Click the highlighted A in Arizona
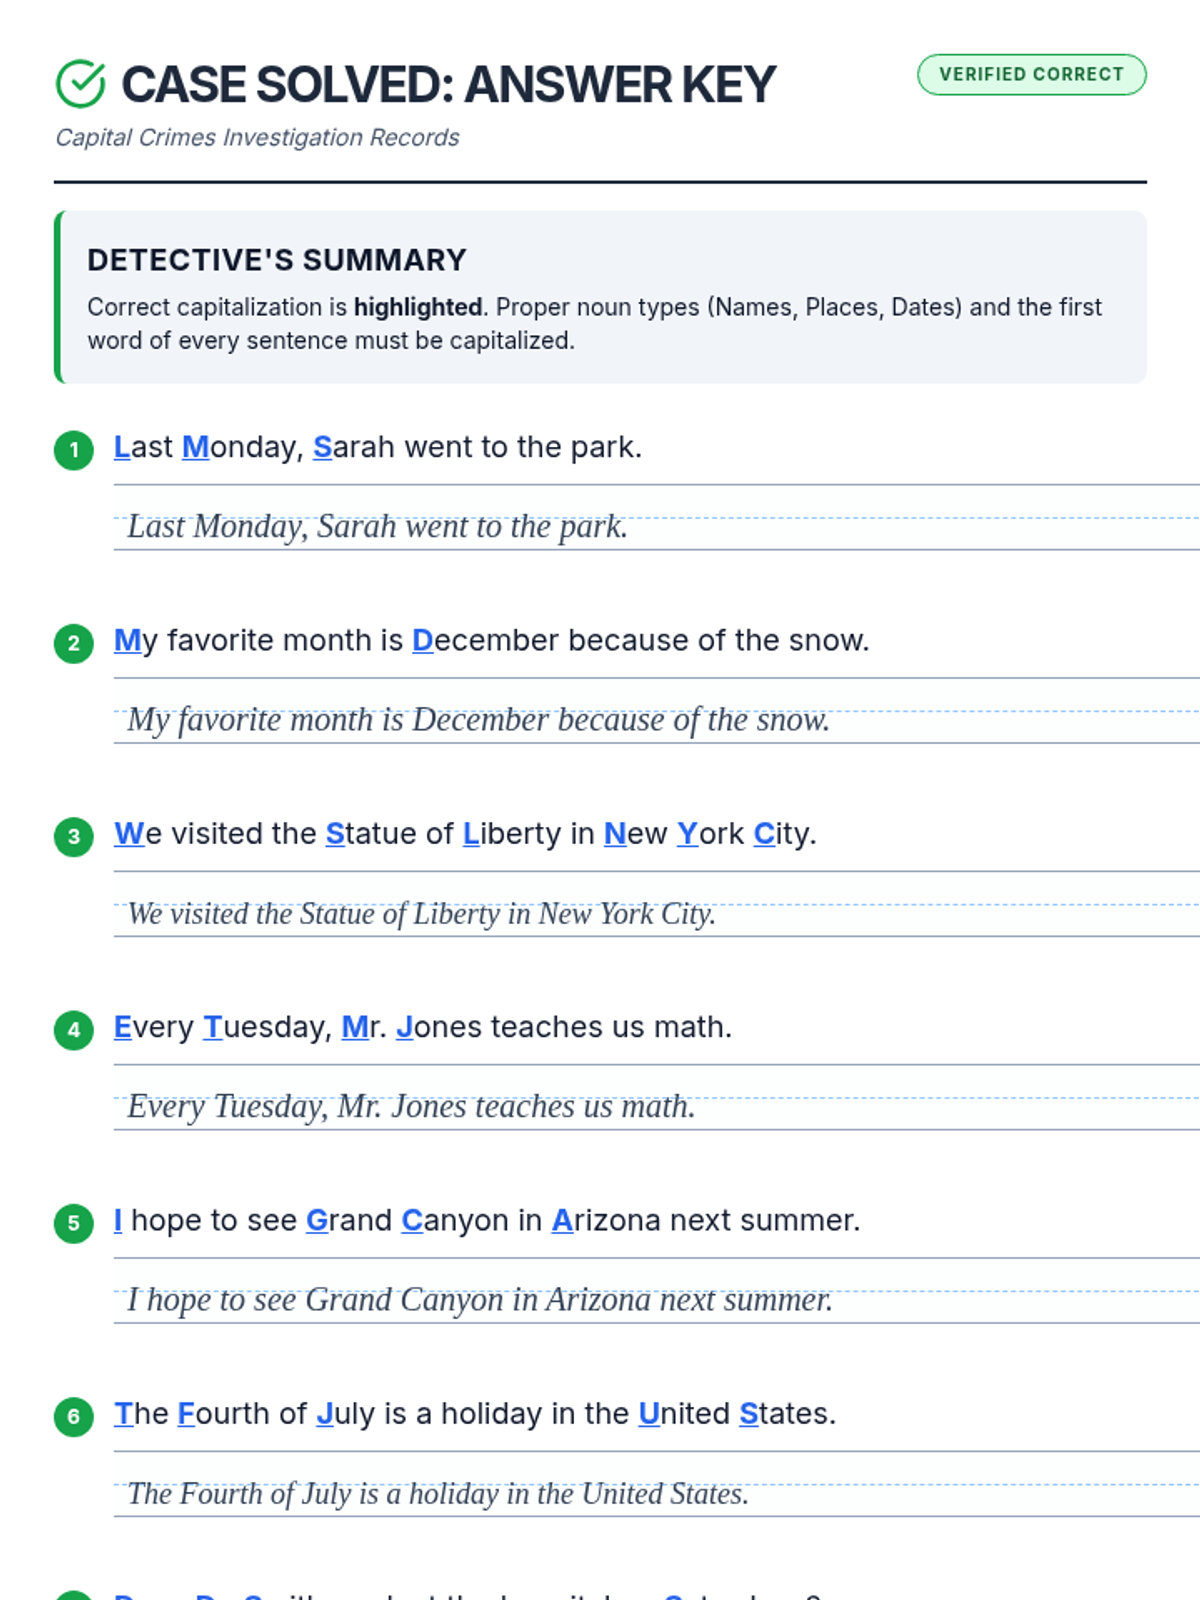The width and height of the screenshot is (1200, 1600). tap(562, 1220)
